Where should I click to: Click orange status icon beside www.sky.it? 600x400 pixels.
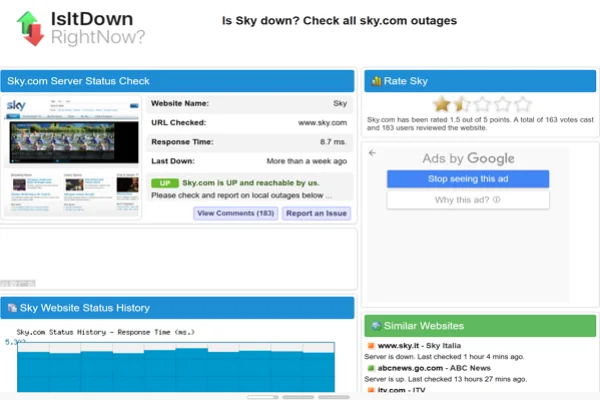371,346
